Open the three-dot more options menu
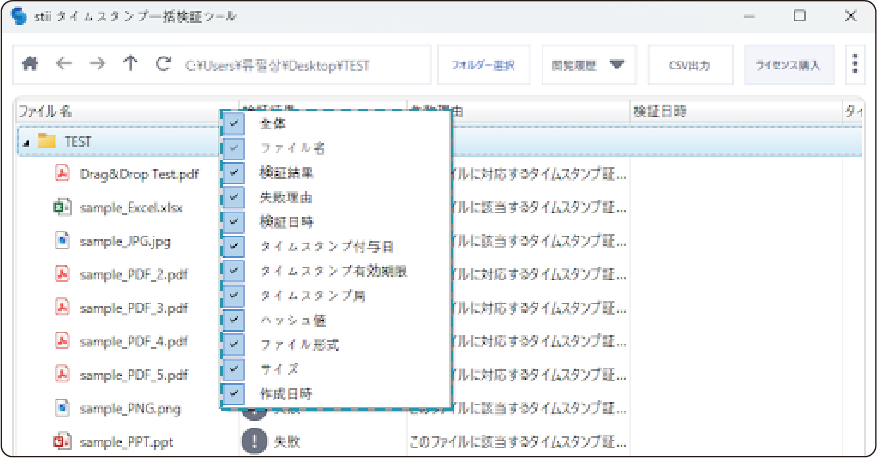This screenshot has height=458, width=877. pos(854,65)
